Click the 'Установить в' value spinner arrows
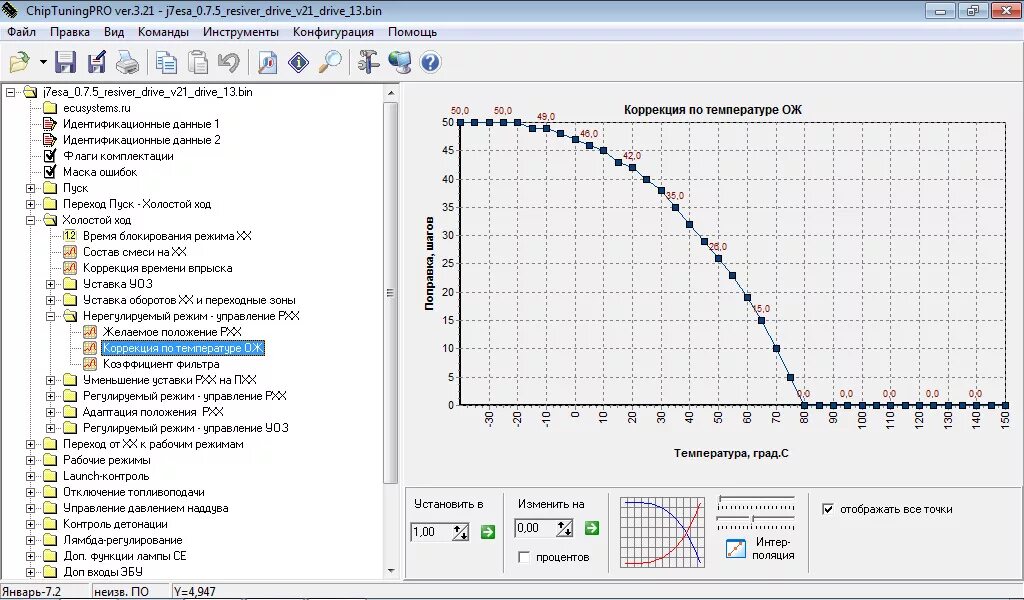The image size is (1024, 600). tap(460, 532)
